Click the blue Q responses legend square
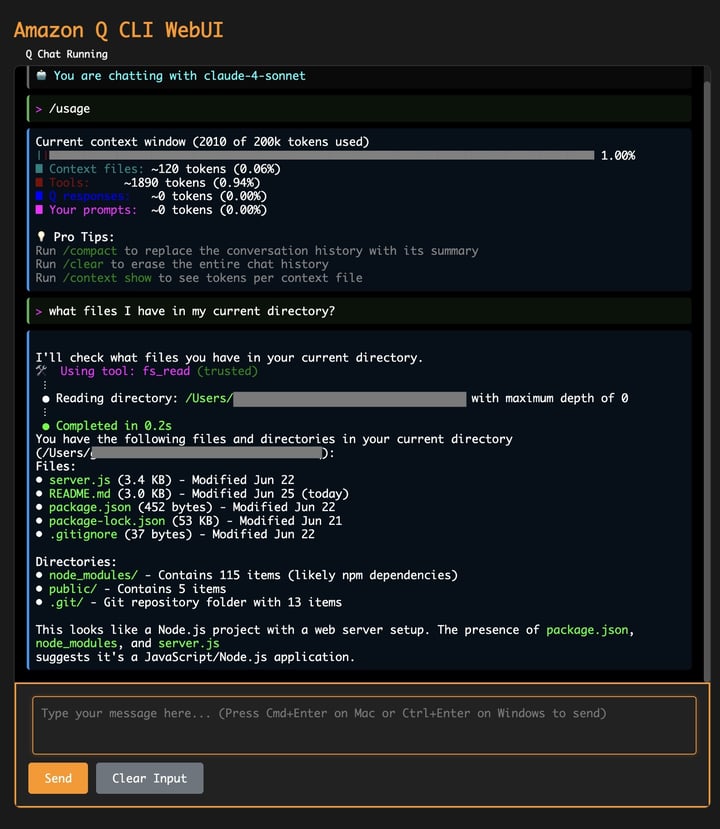Screen dimensions: 720x829 [x=40, y=197]
